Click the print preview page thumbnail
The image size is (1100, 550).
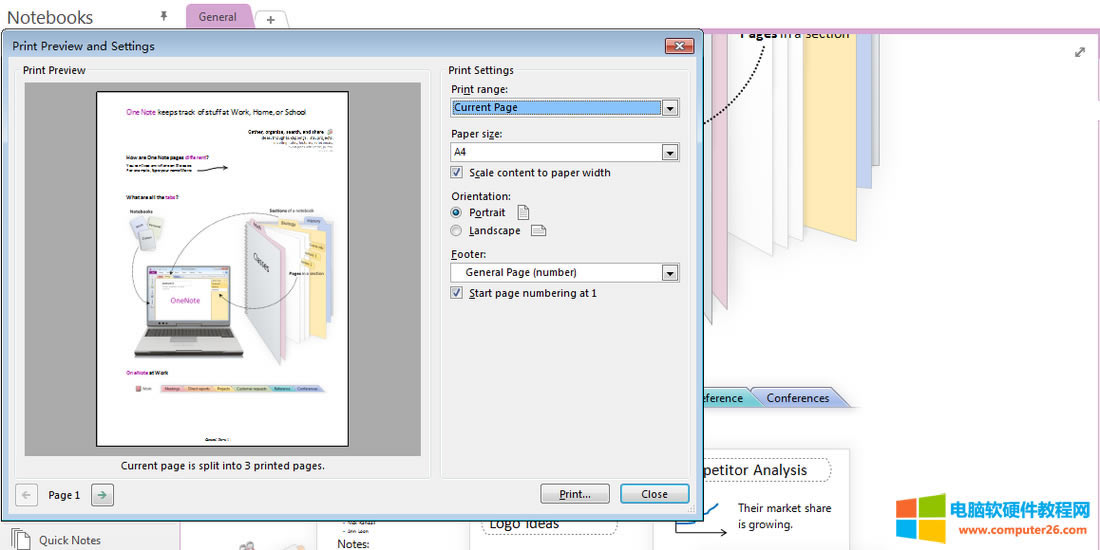[222, 269]
